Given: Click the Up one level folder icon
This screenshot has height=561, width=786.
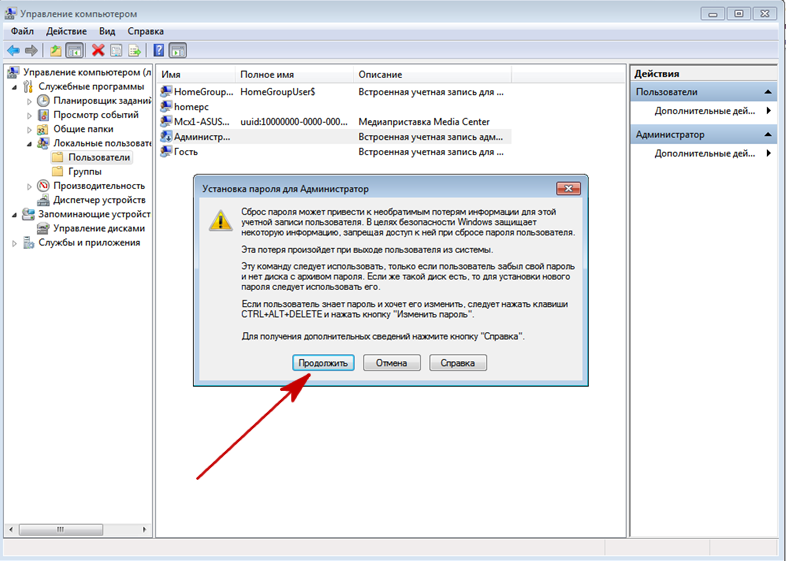Looking at the screenshot, I should (56, 50).
